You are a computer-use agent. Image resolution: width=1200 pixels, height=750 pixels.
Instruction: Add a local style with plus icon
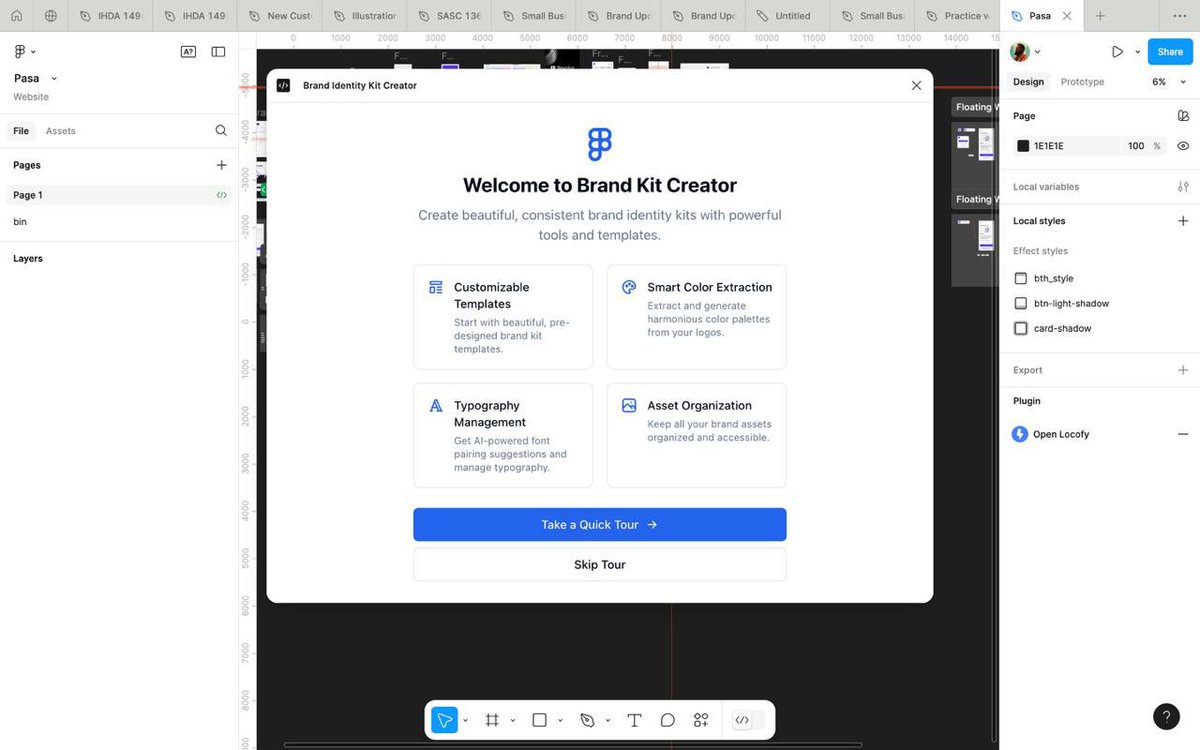click(1183, 221)
